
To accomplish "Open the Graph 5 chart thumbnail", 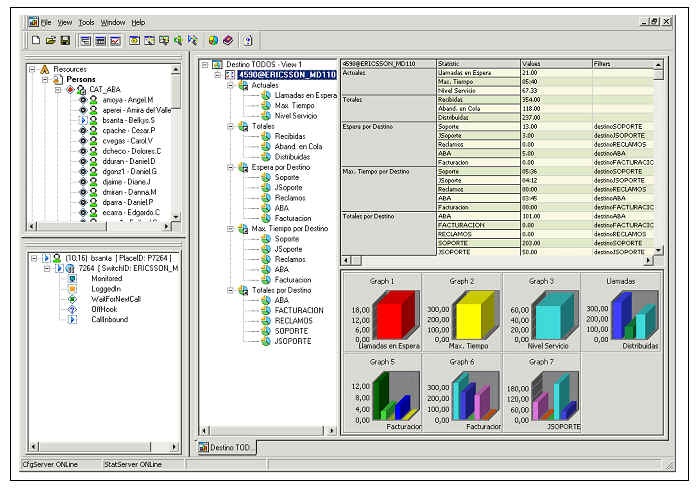I will (382, 393).
